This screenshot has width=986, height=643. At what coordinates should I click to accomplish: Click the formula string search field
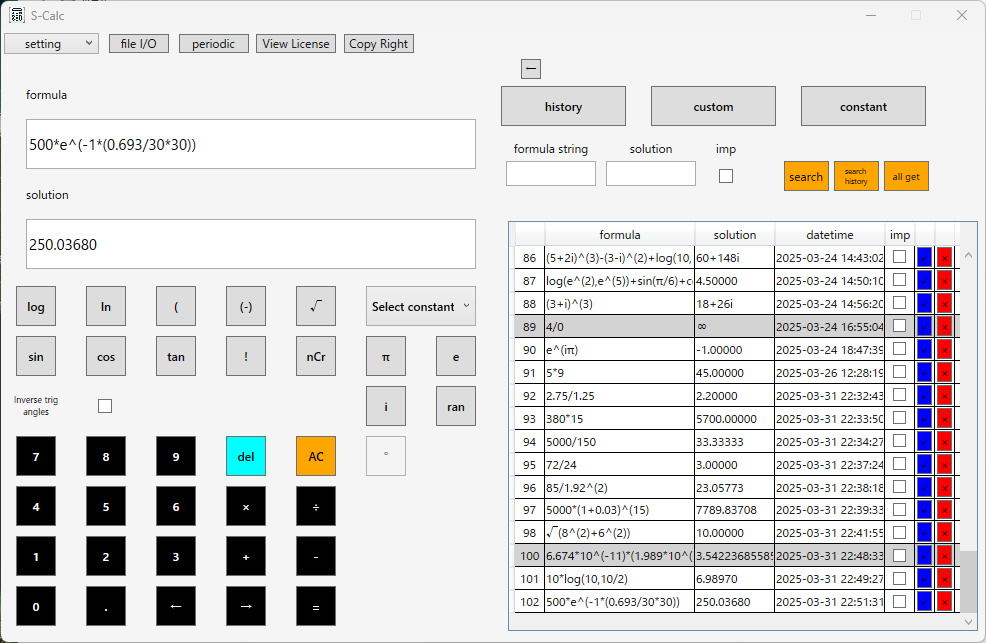[551, 173]
